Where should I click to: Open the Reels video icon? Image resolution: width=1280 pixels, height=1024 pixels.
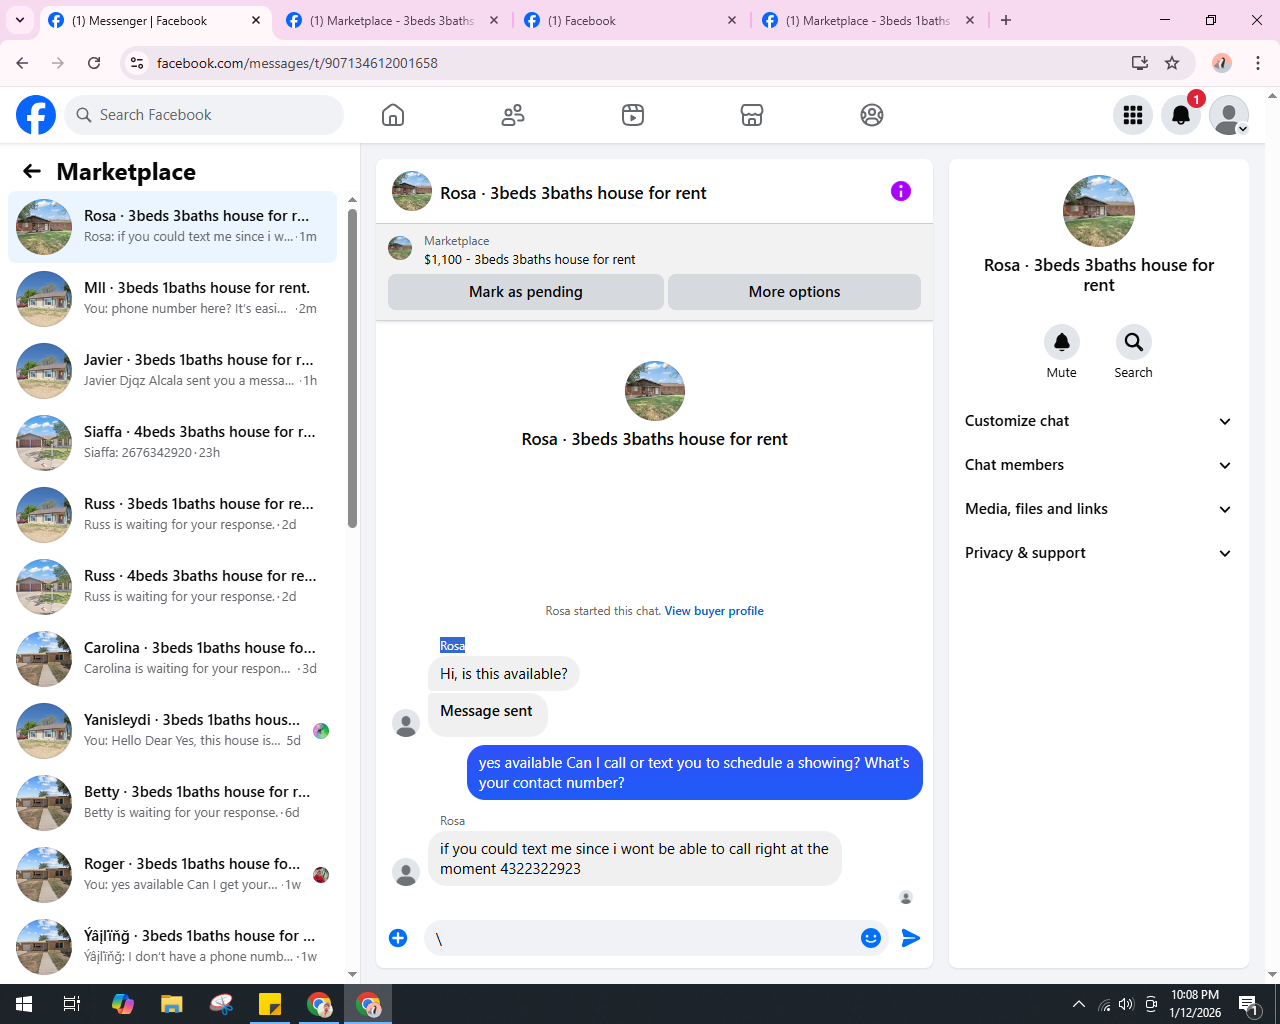point(633,115)
